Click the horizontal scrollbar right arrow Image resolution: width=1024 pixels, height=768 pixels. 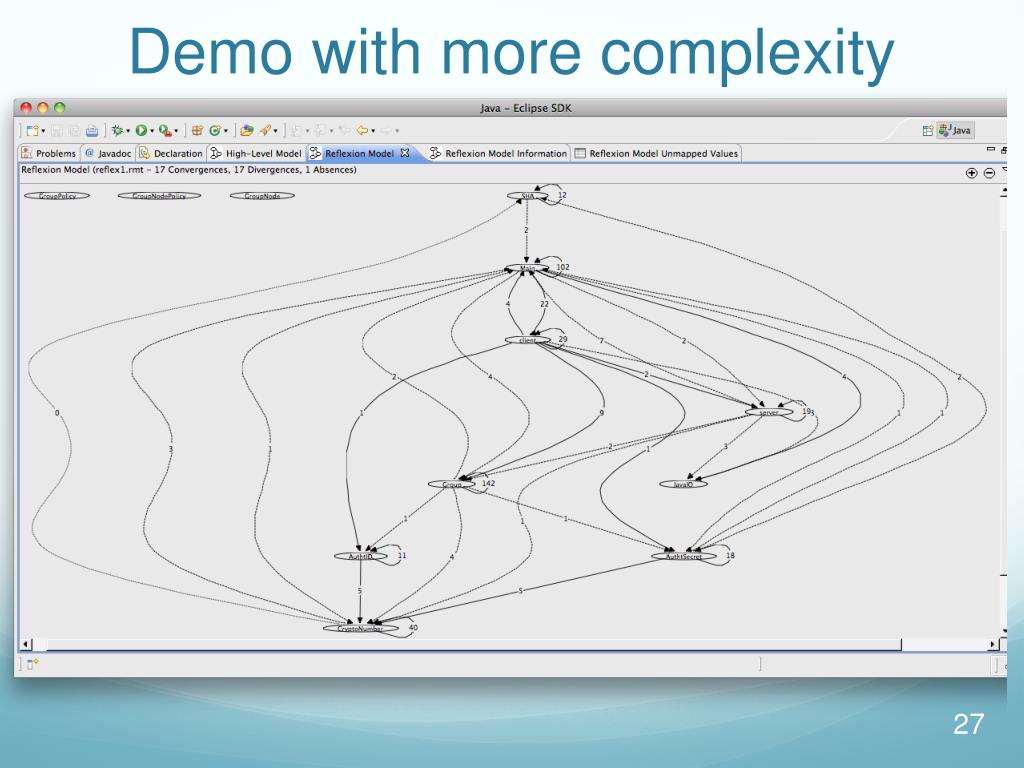[x=993, y=645]
